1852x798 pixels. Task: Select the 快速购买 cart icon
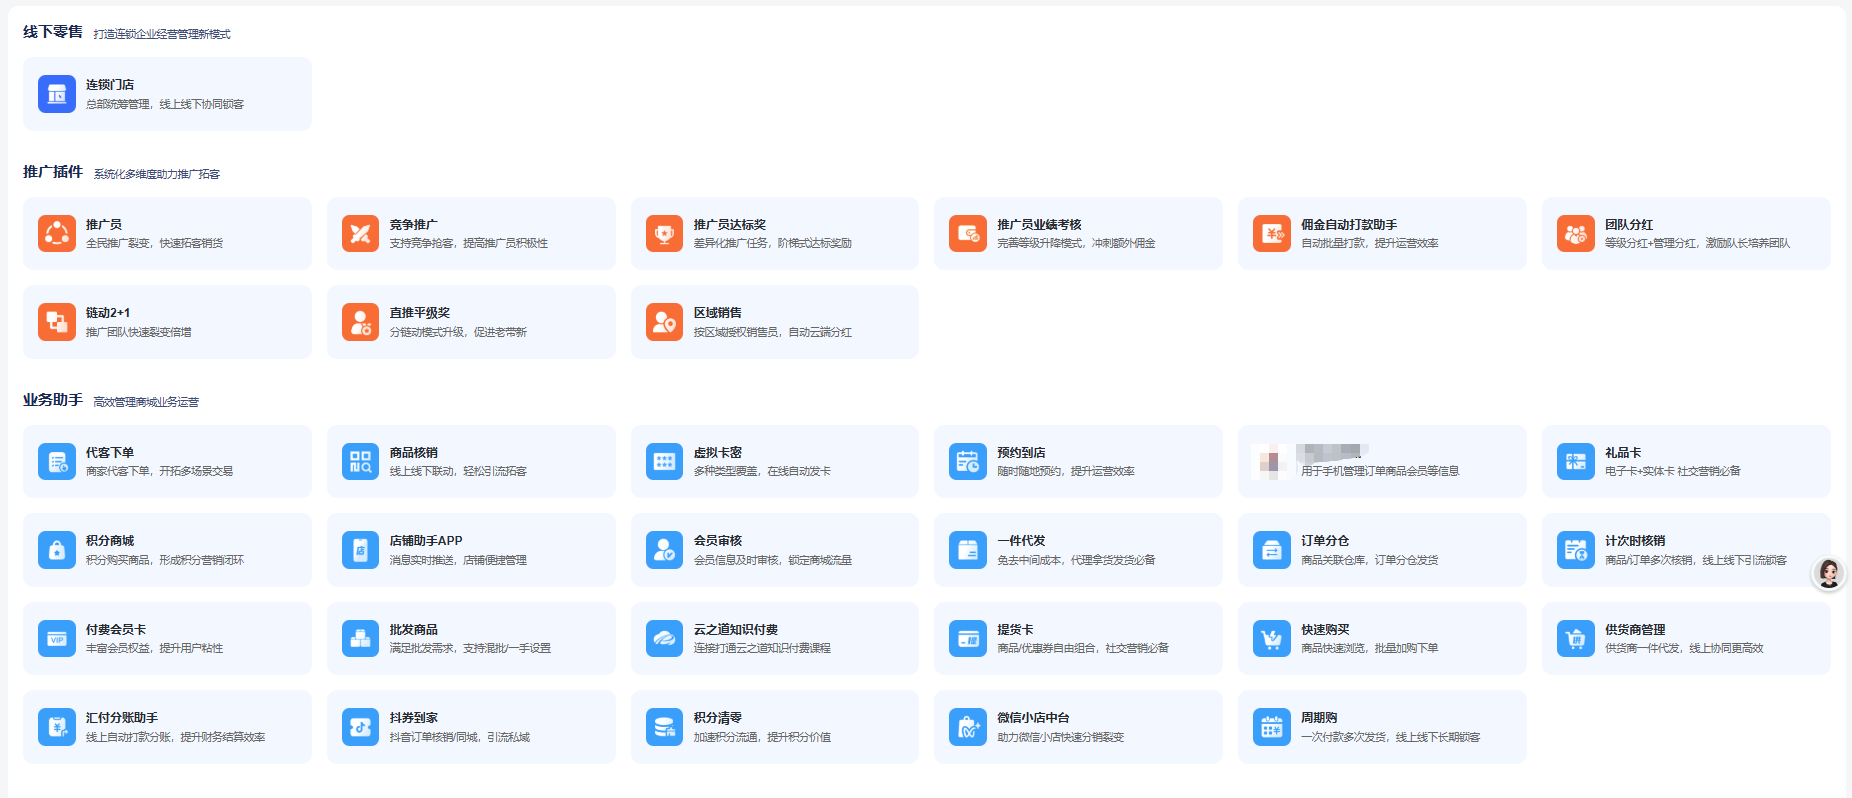click(x=1271, y=638)
